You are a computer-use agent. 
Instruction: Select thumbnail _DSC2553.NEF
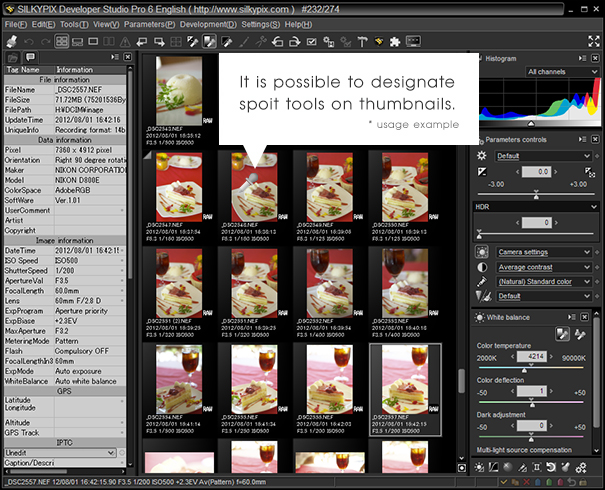point(405,293)
